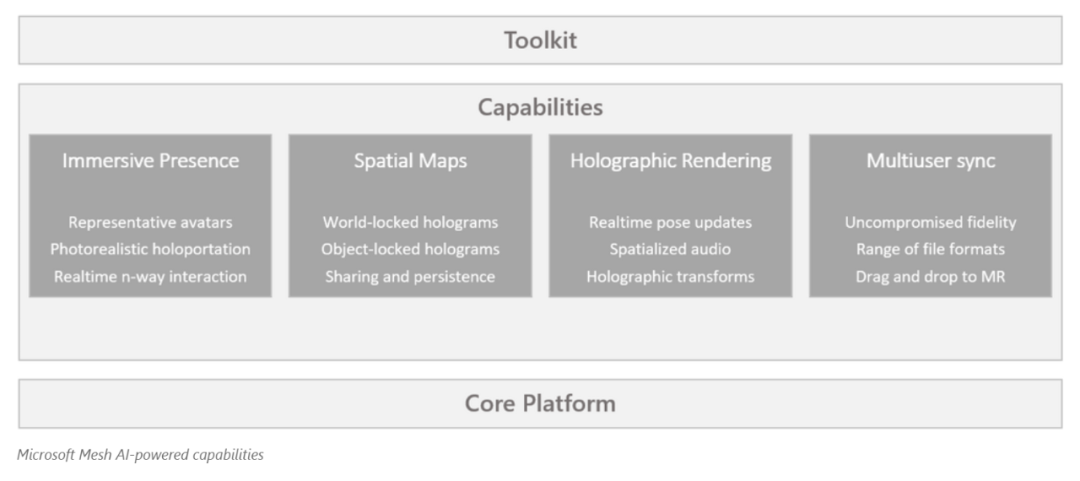Click Holographic transforms line
The image size is (1080, 481).
pyautogui.click(x=671, y=276)
